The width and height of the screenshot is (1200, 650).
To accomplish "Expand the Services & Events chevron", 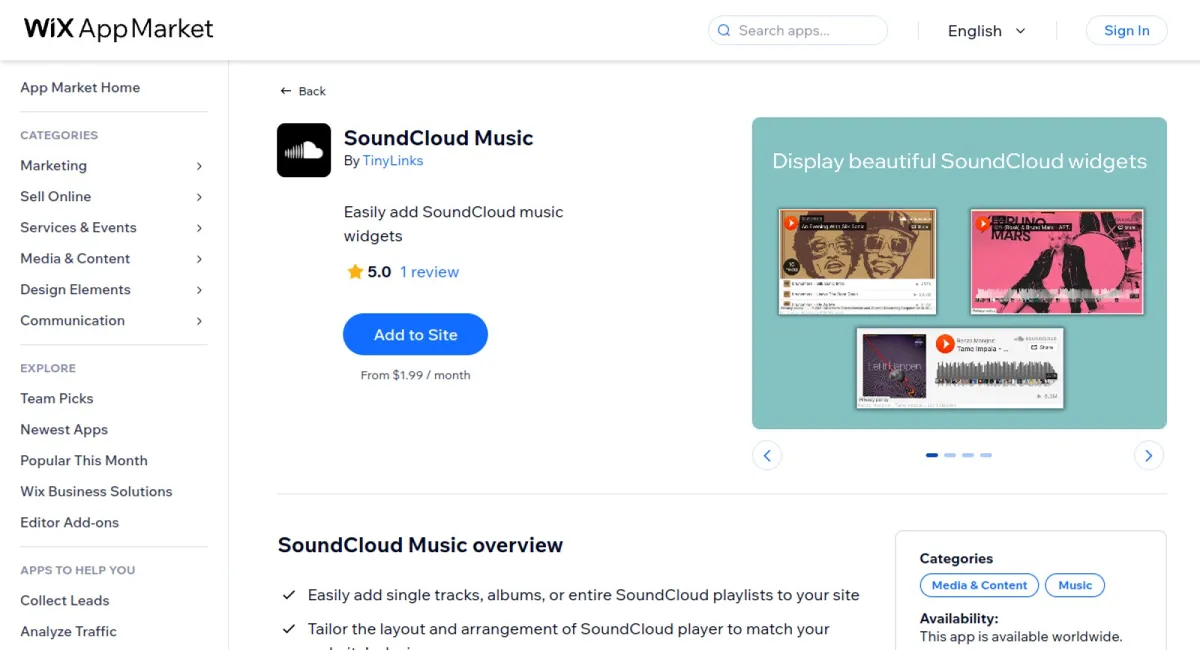I will [199, 228].
